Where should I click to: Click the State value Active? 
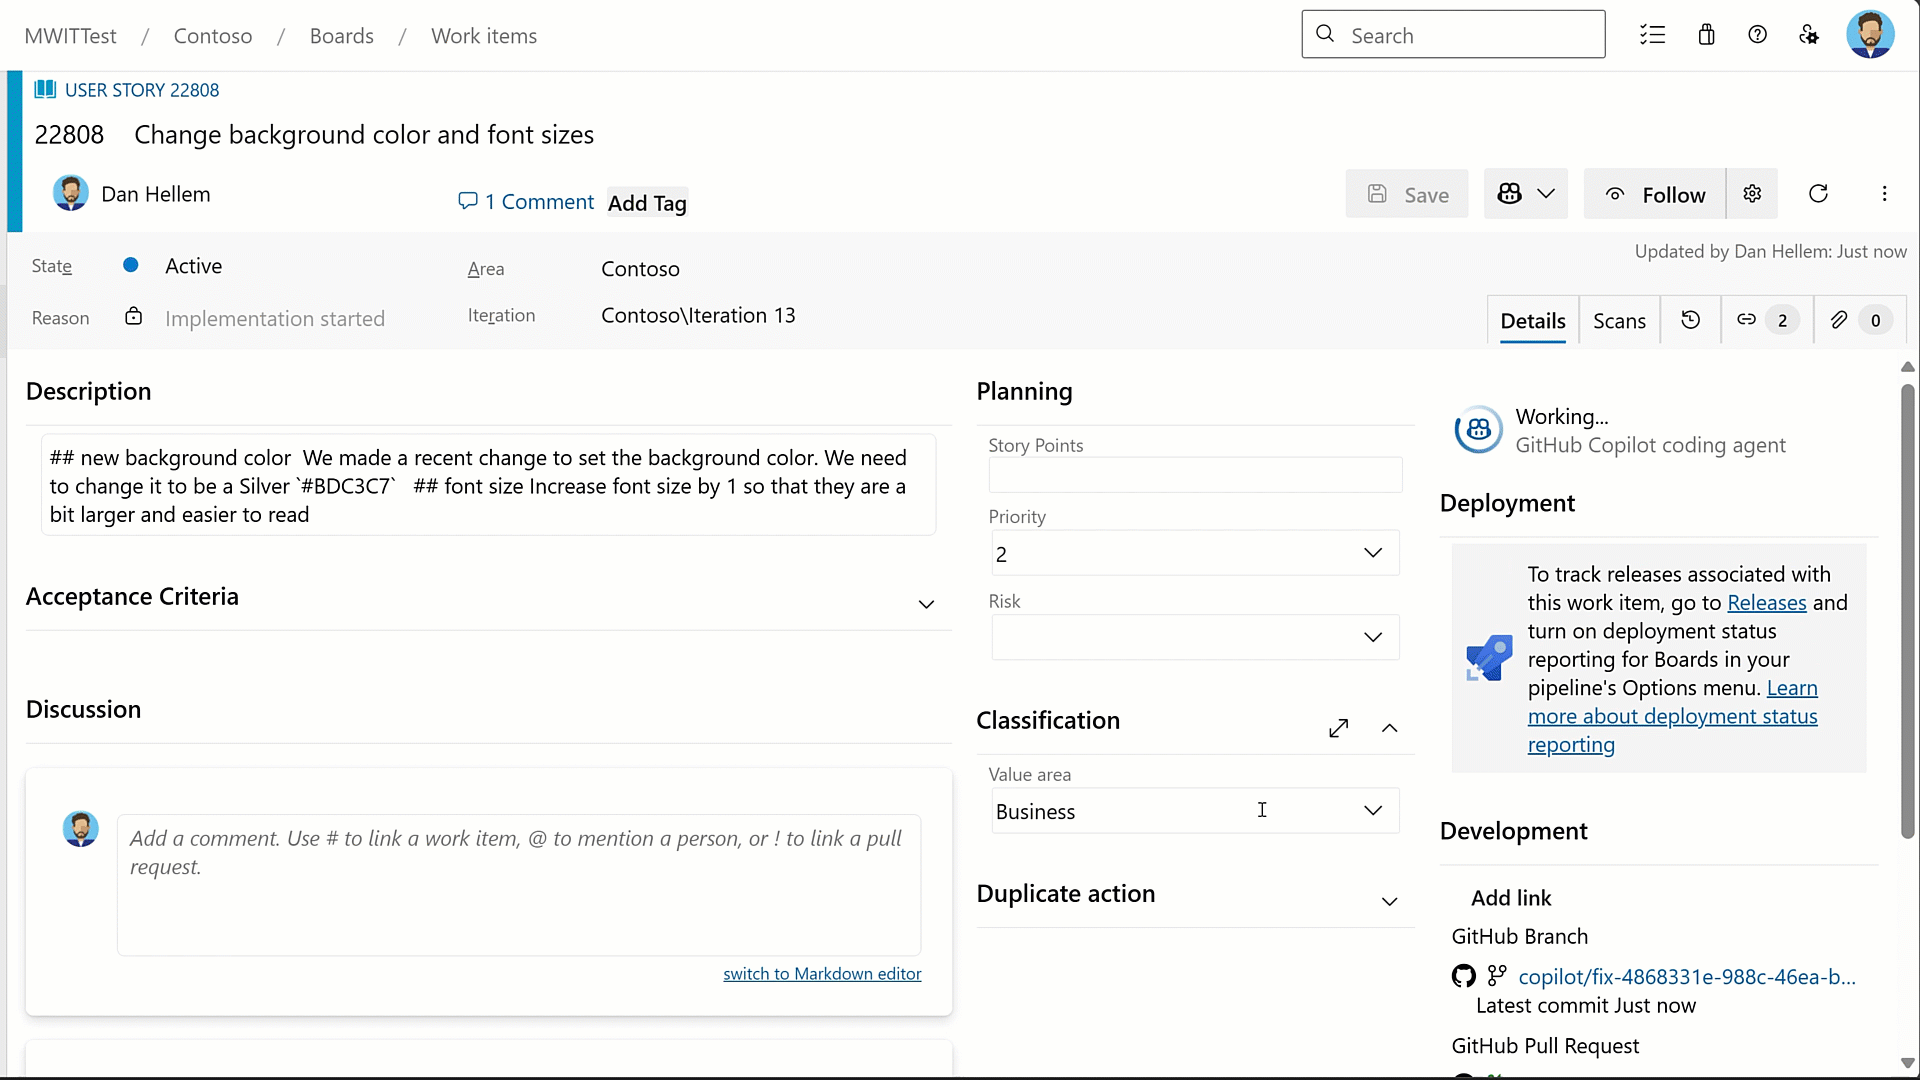194,266
